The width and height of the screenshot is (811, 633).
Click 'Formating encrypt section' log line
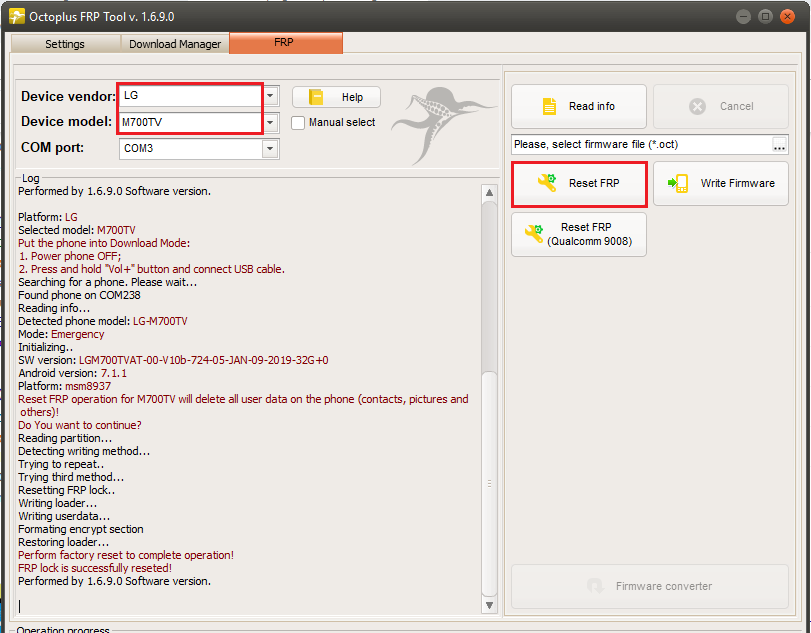pos(81,529)
